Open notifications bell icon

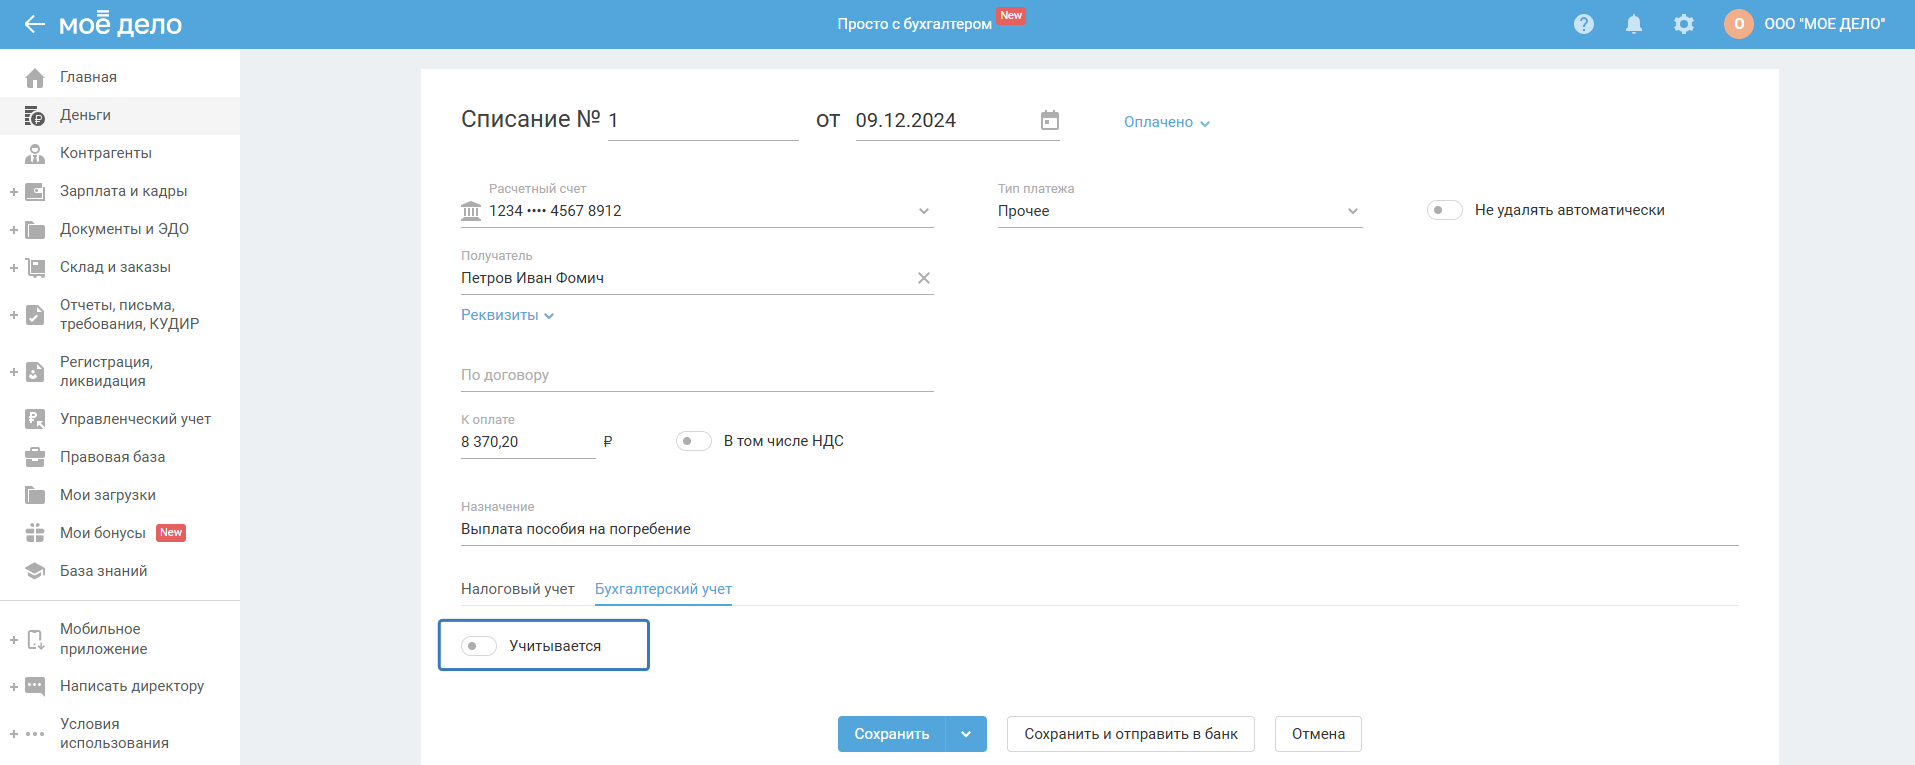click(x=1633, y=24)
